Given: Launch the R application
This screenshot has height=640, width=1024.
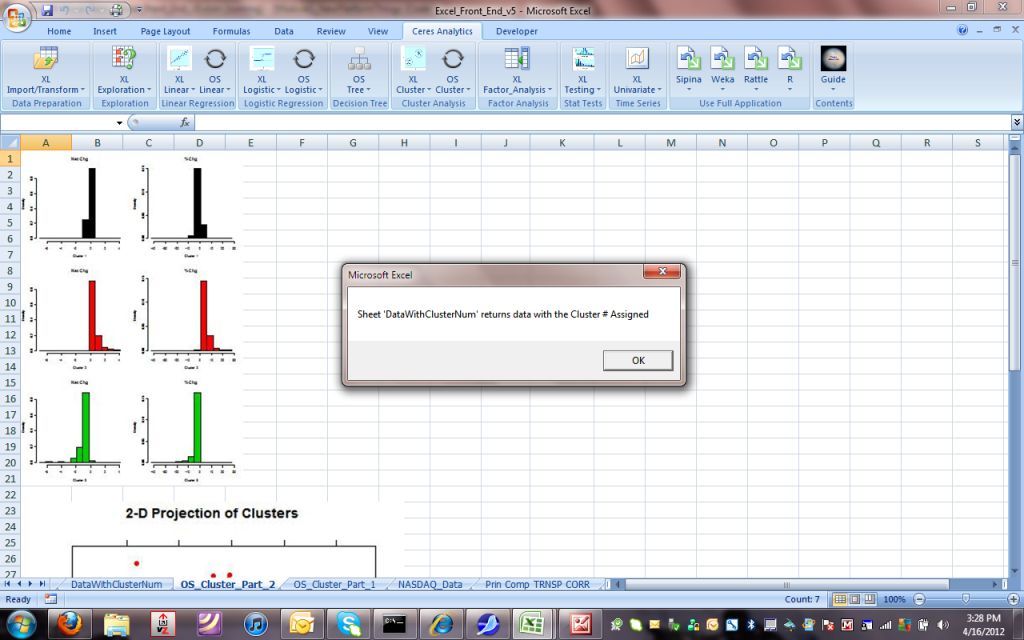Looking at the screenshot, I should 790,69.
